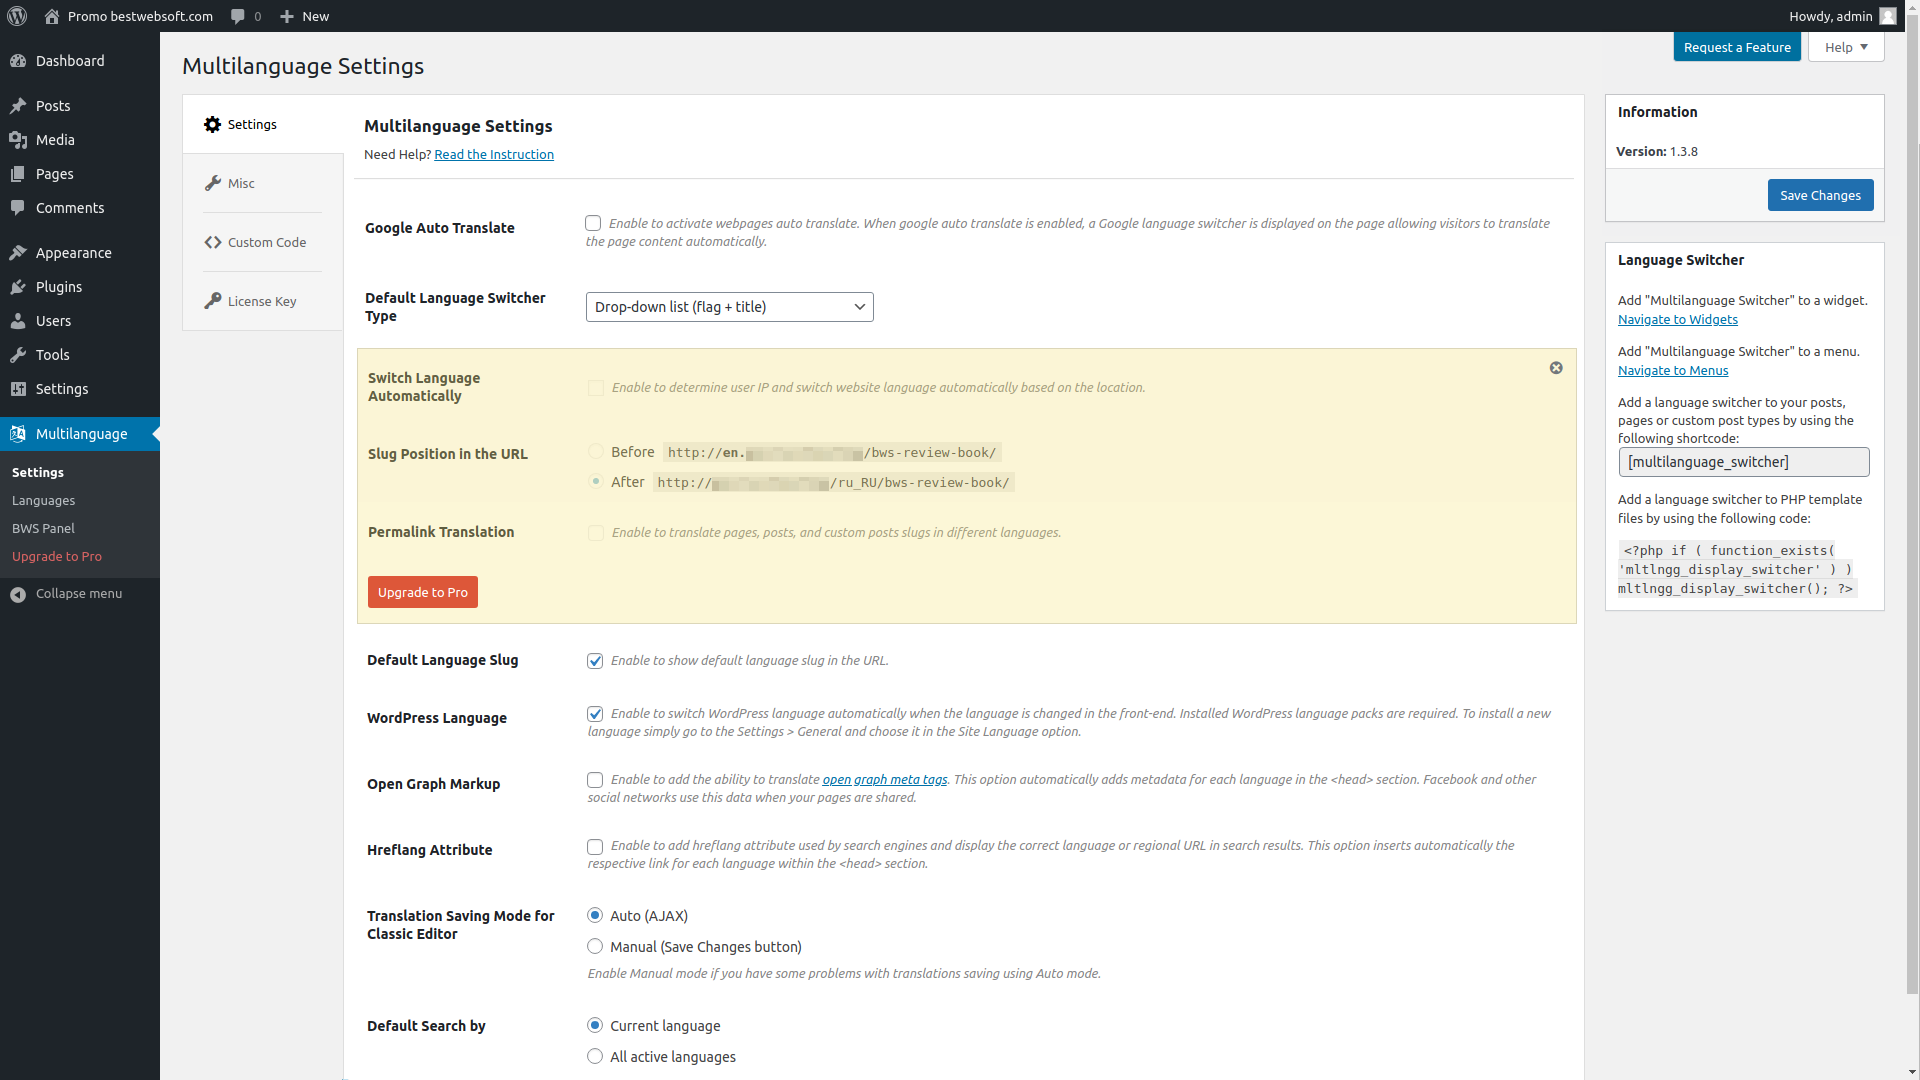
Task: Switch to the Misc tab
Action: pyautogui.click(x=241, y=183)
